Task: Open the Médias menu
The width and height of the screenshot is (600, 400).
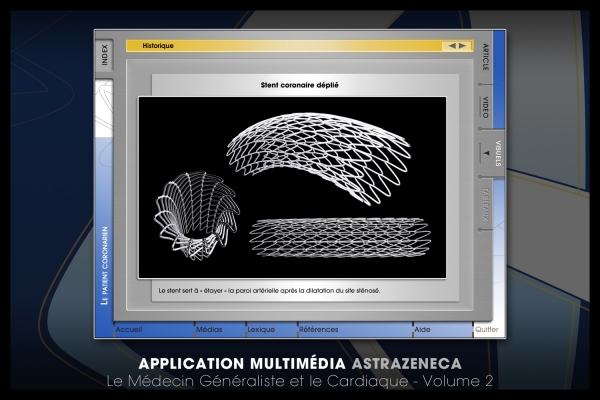Action: point(209,329)
